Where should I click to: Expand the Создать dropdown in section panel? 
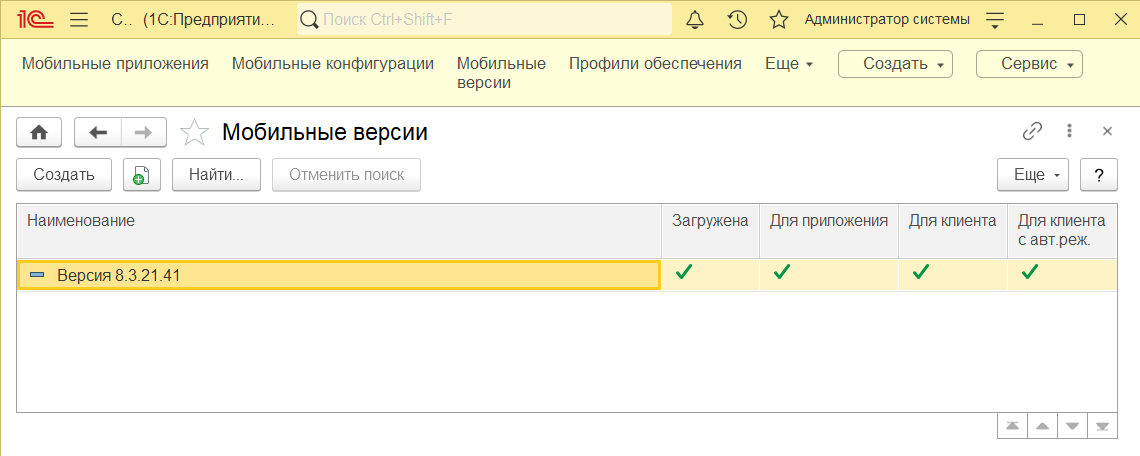pyautogui.click(x=895, y=64)
